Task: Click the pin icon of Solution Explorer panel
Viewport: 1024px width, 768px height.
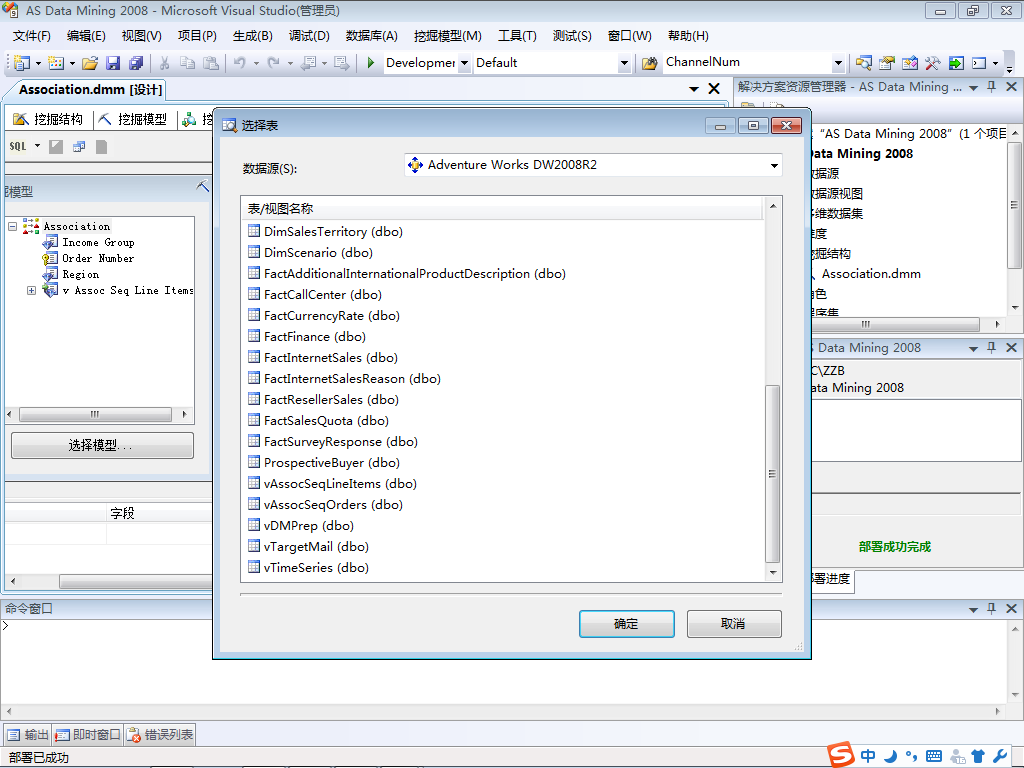Action: point(992,87)
